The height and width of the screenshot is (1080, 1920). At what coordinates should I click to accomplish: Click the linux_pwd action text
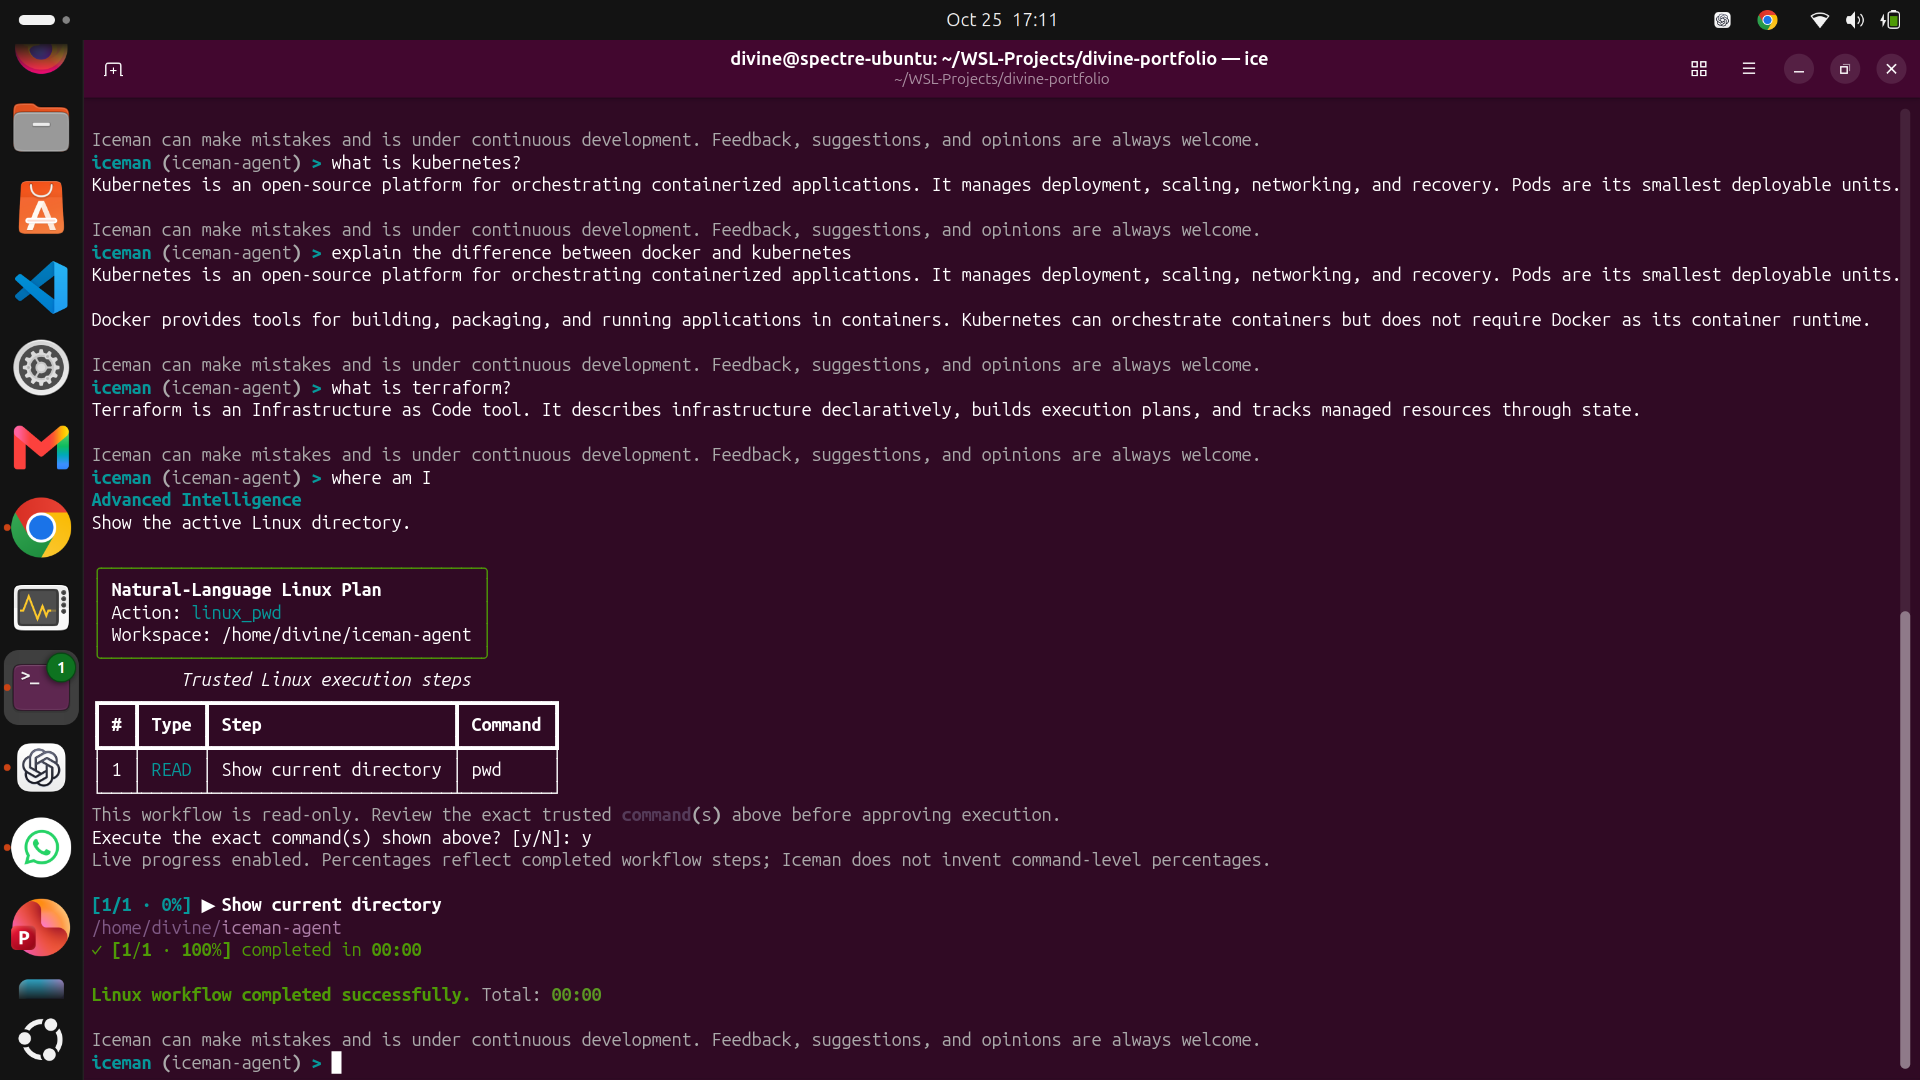point(236,613)
